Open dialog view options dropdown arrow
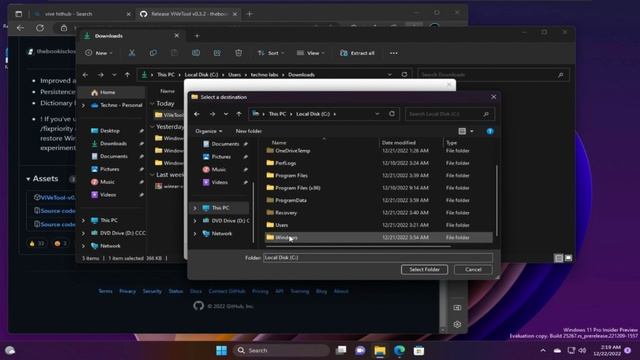 (x=472, y=131)
